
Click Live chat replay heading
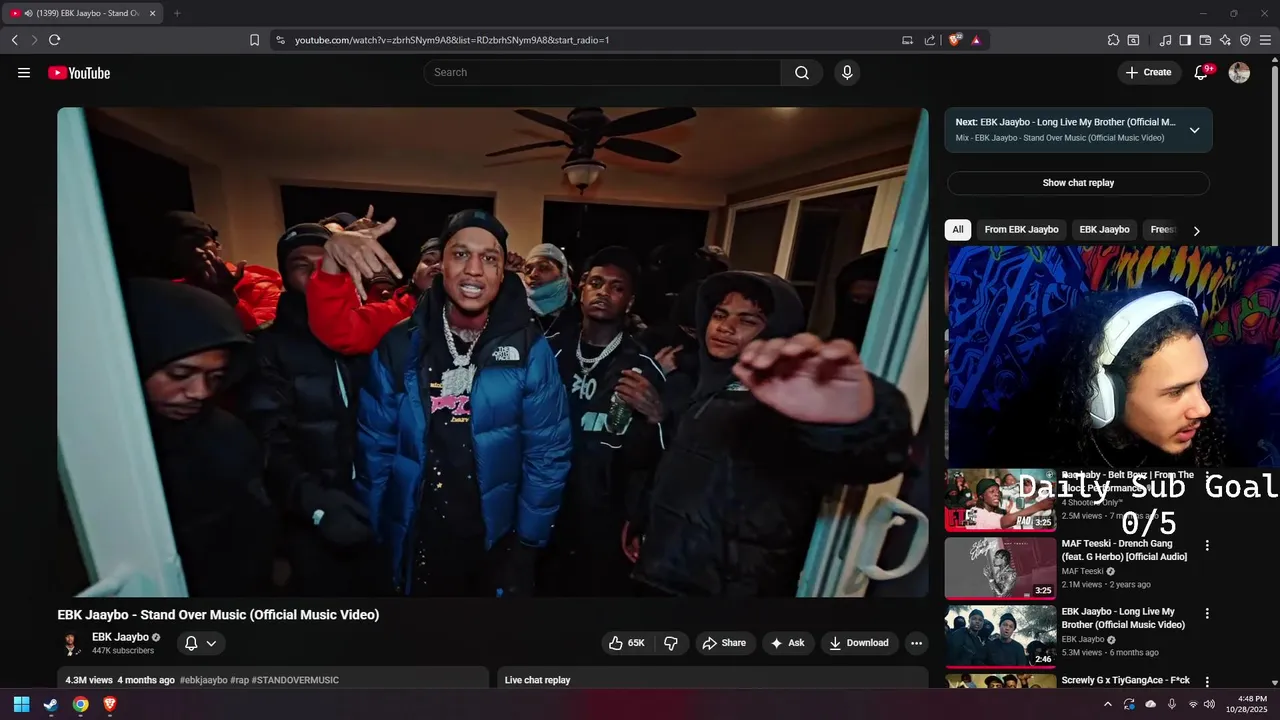pyautogui.click(x=537, y=680)
